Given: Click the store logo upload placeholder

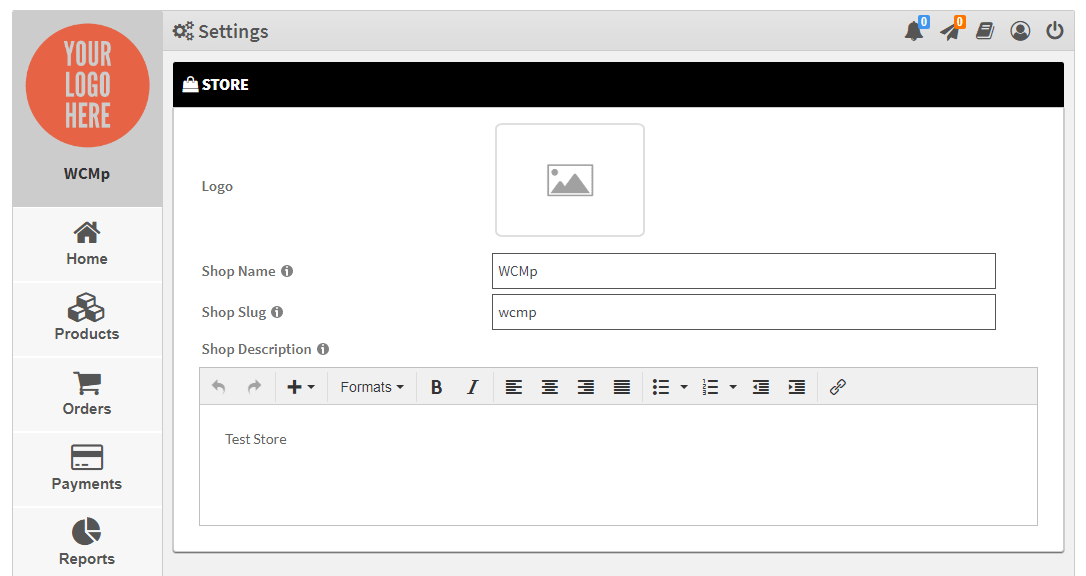Looking at the screenshot, I should coord(570,180).
